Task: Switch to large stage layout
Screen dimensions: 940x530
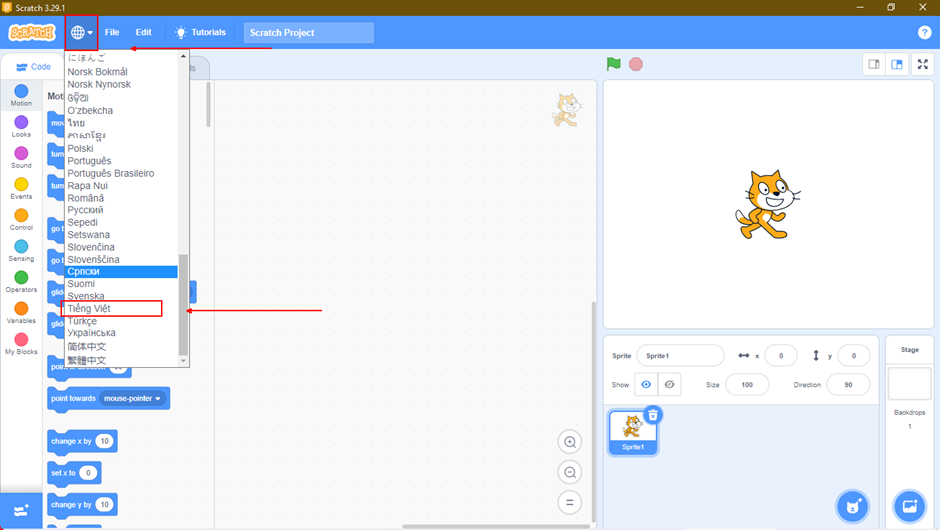Action: [897, 64]
